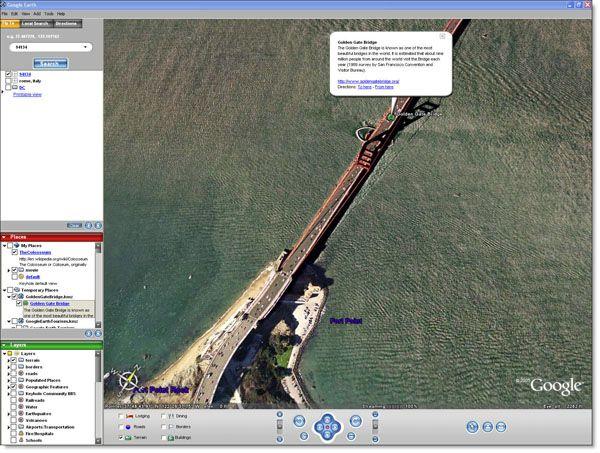Click the Railroads layer icon

click(21, 400)
